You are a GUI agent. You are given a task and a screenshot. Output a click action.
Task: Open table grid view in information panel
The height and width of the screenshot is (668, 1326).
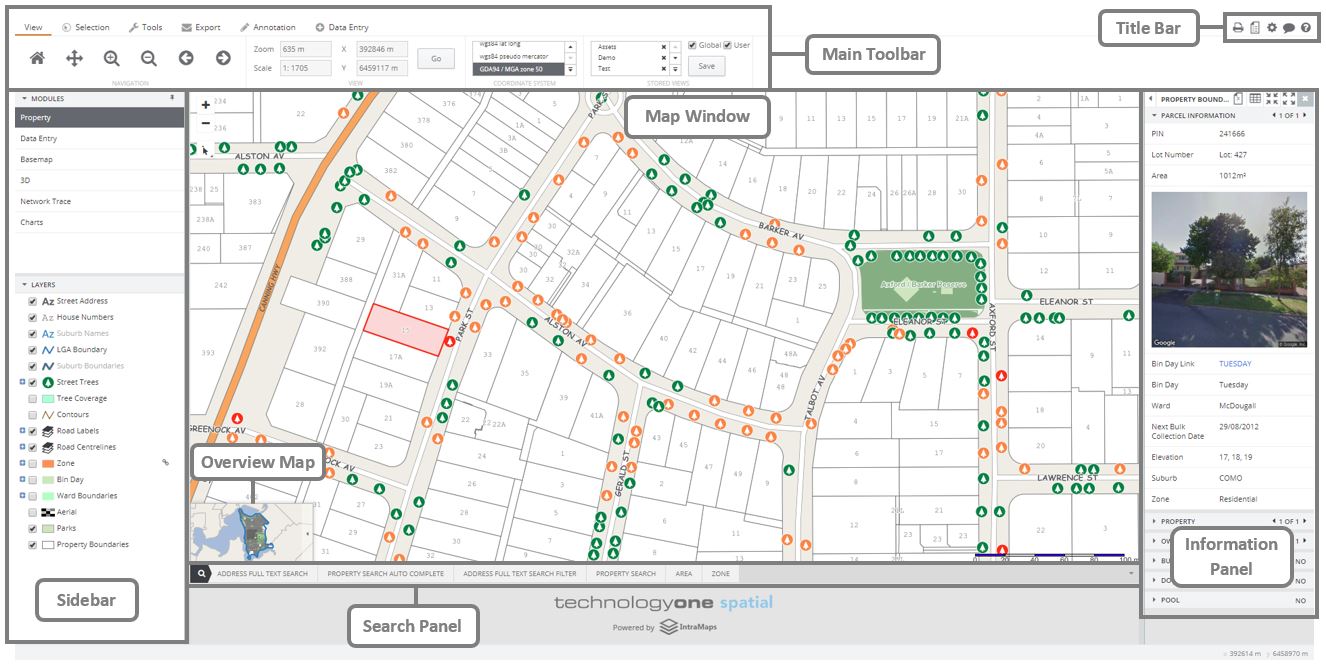click(x=1255, y=99)
